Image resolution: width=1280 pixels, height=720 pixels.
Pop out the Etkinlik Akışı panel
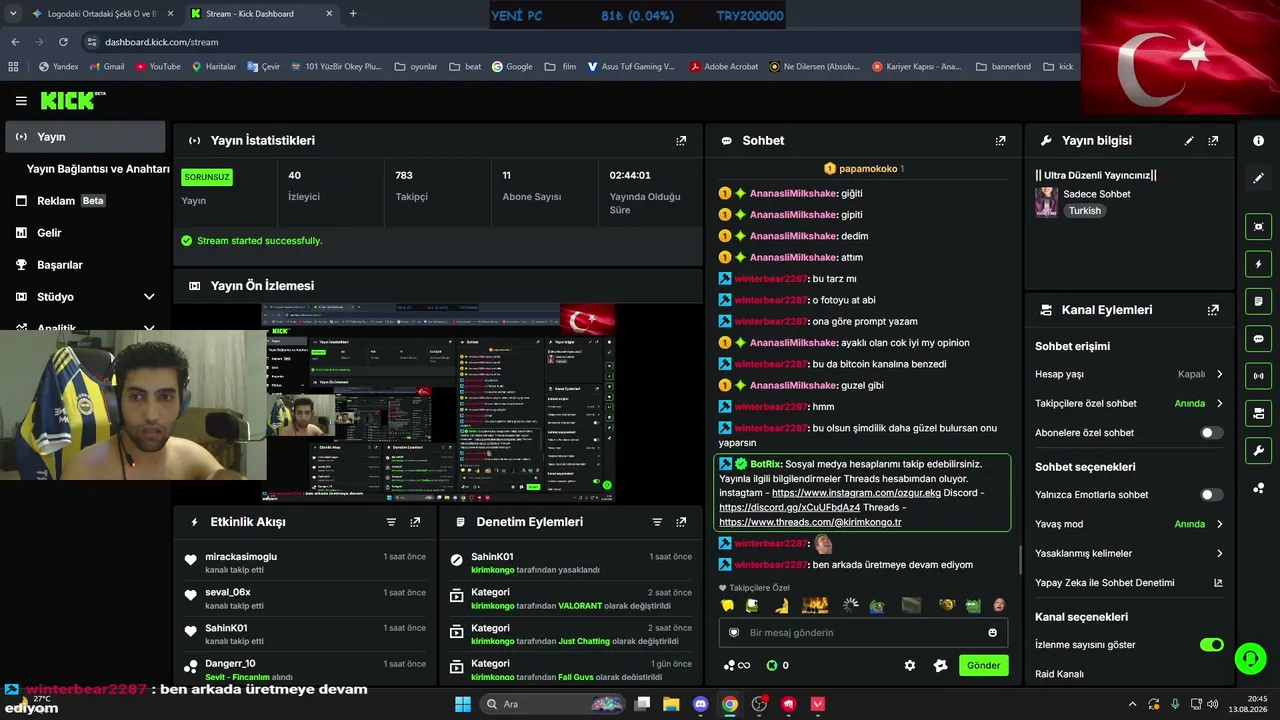pyautogui.click(x=415, y=522)
